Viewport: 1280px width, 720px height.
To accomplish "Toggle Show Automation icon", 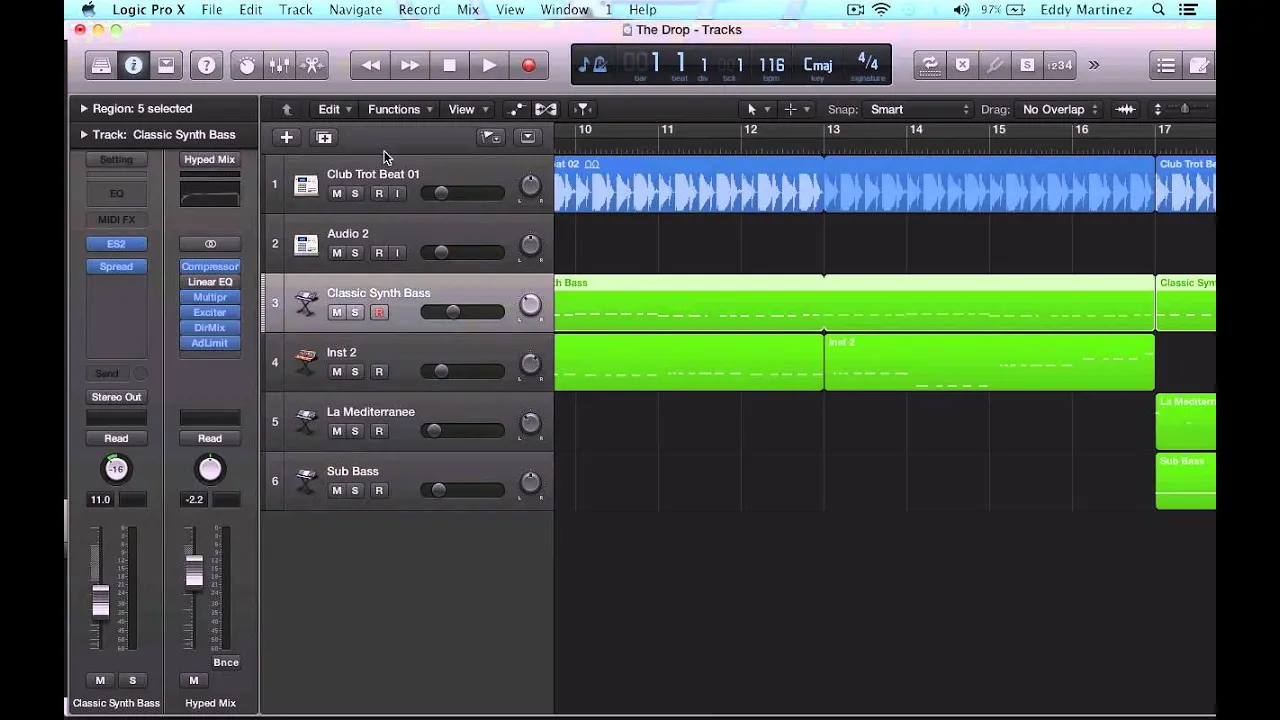I will [x=515, y=109].
